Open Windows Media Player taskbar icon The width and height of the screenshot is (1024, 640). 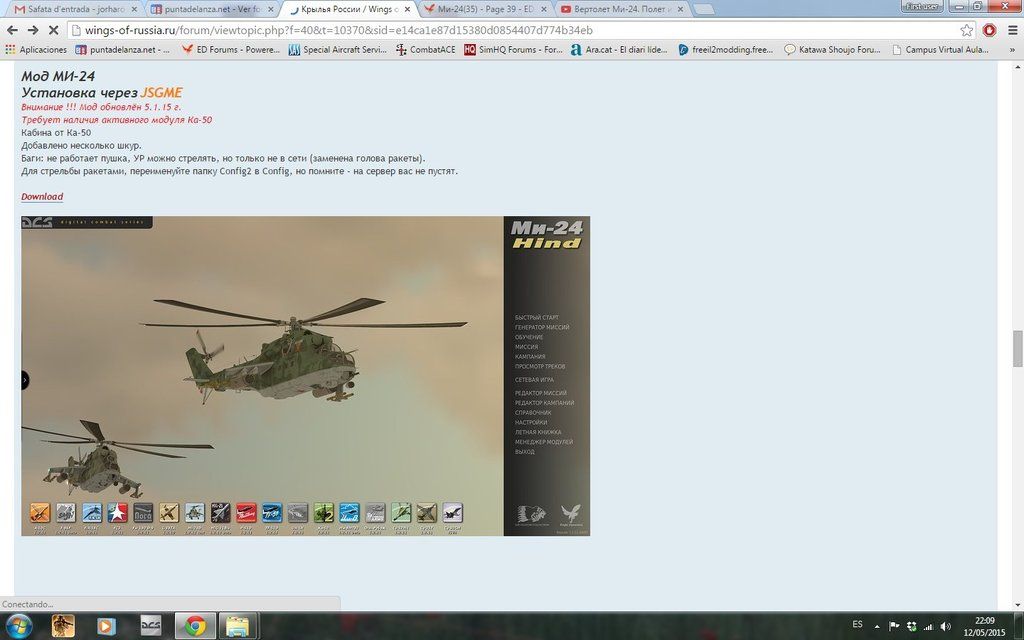pyautogui.click(x=107, y=626)
